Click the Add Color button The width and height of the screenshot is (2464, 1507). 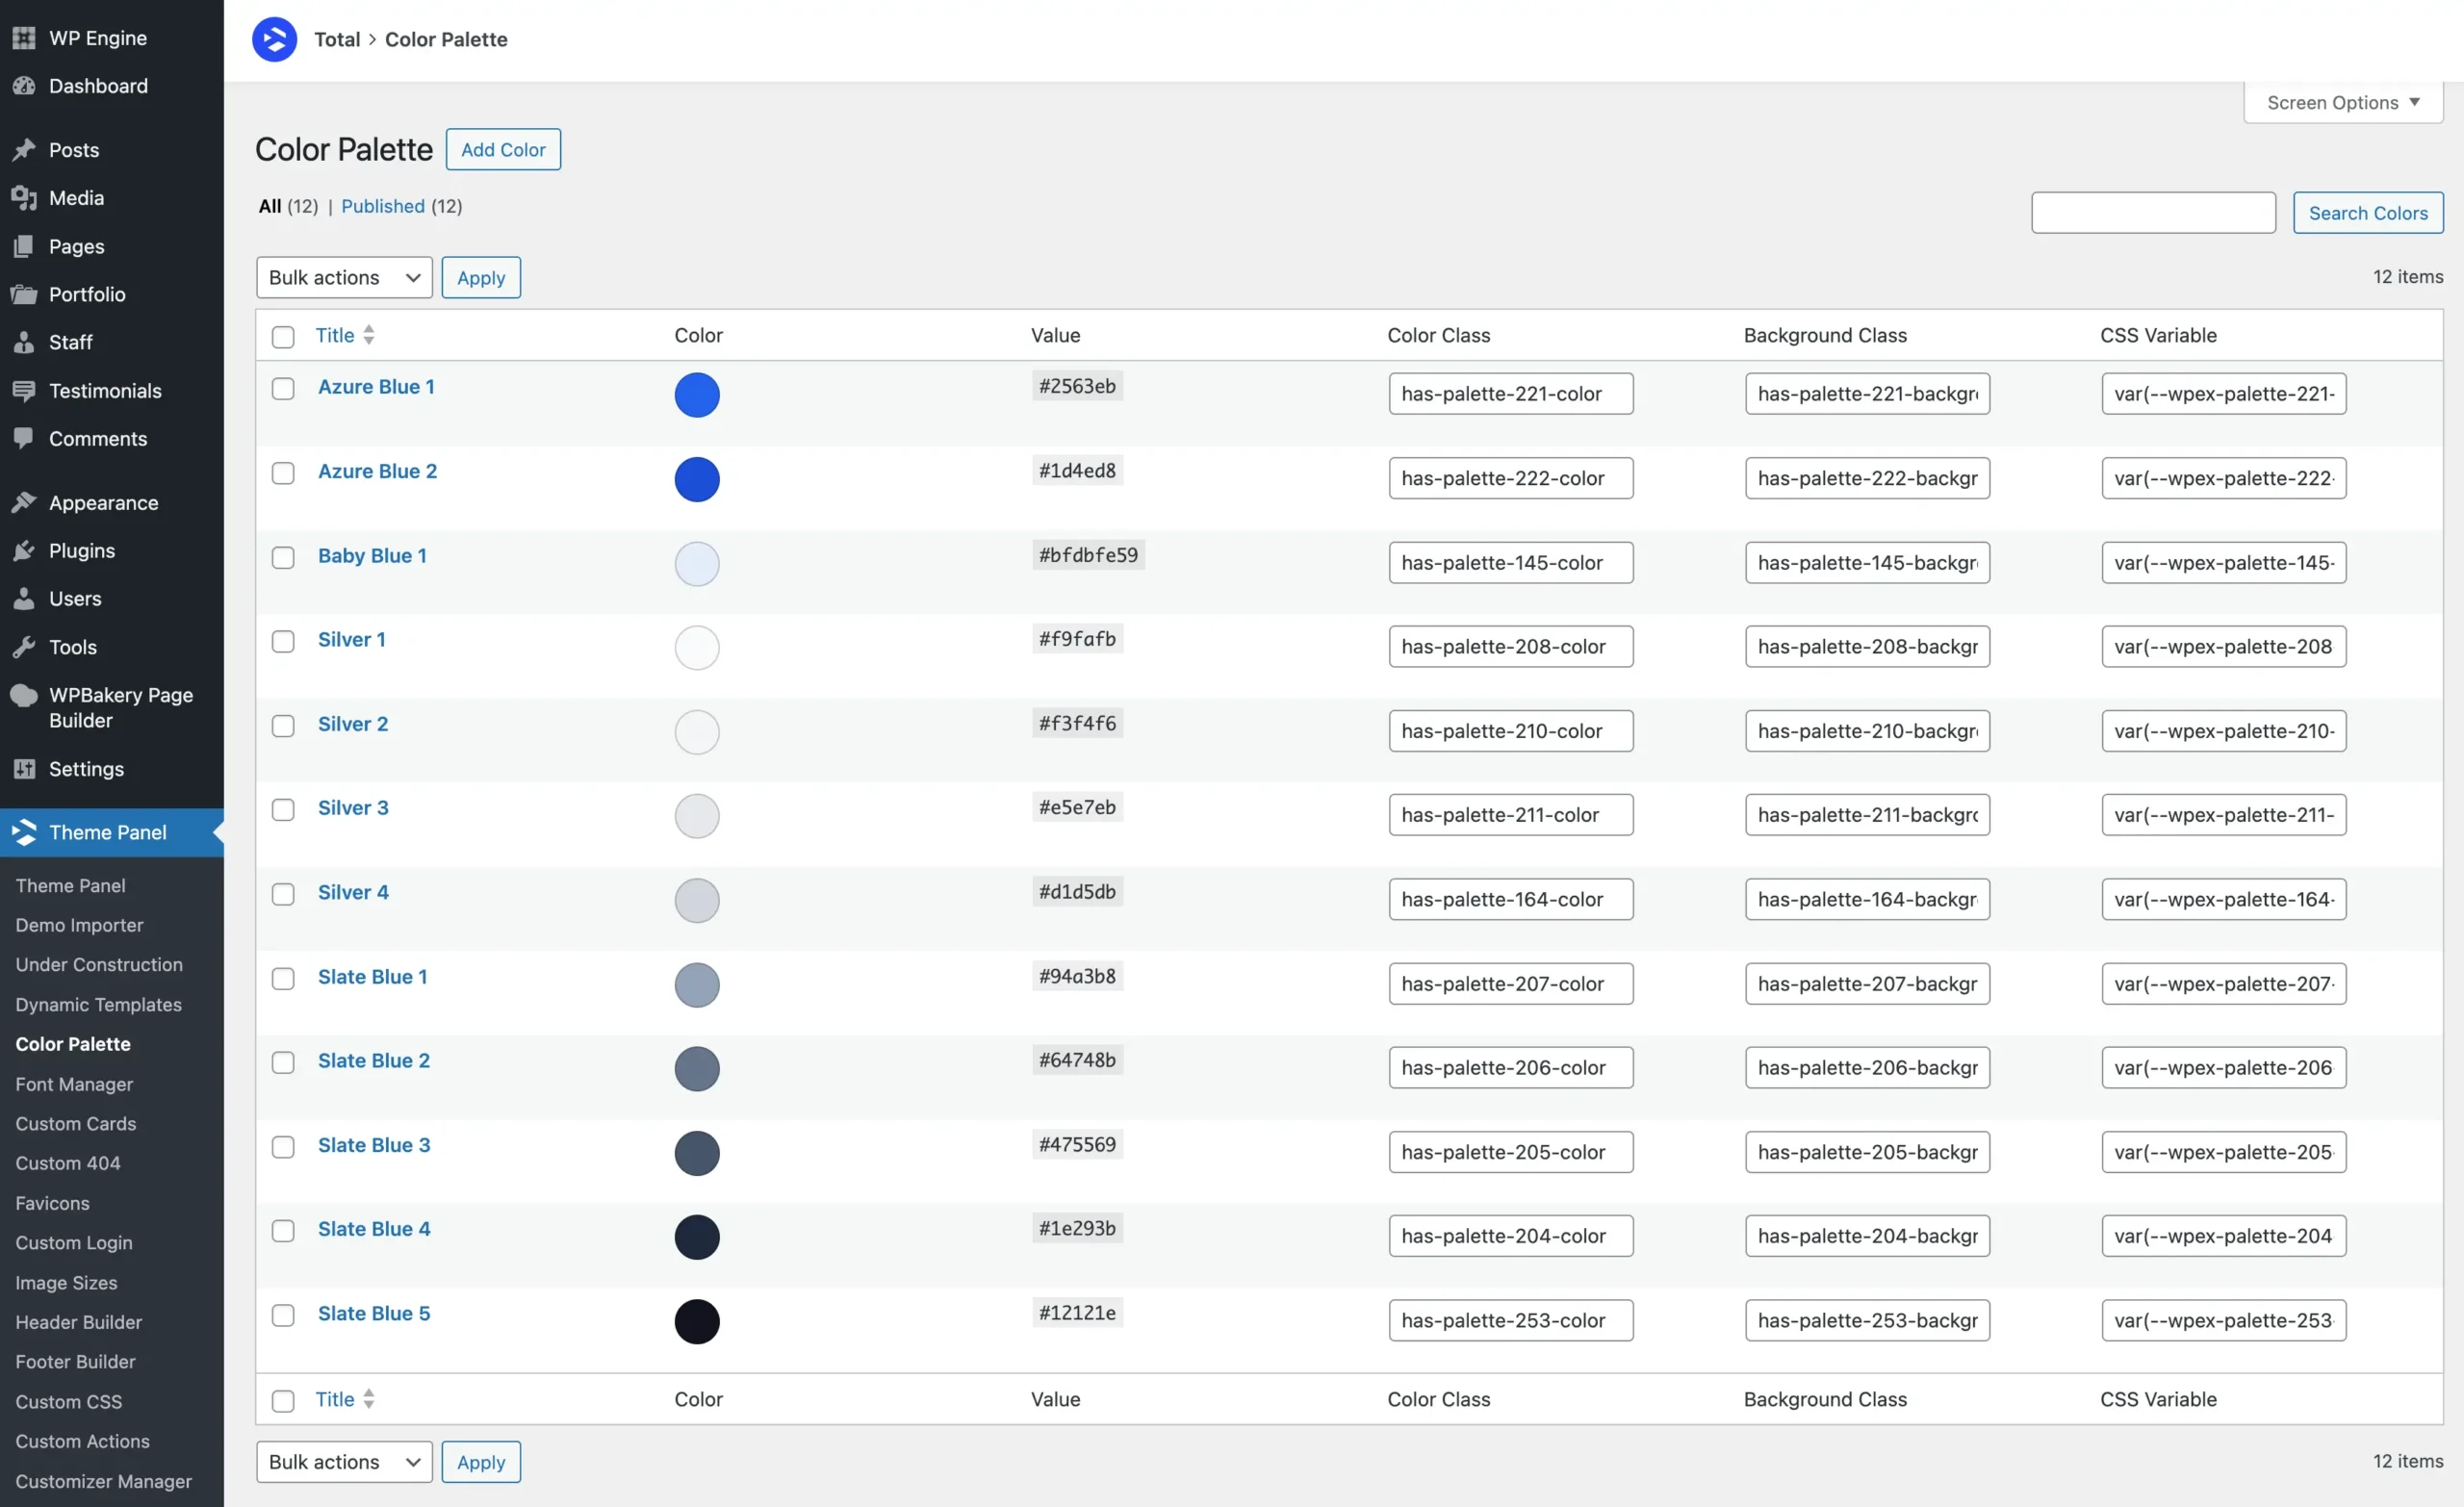pos(503,149)
